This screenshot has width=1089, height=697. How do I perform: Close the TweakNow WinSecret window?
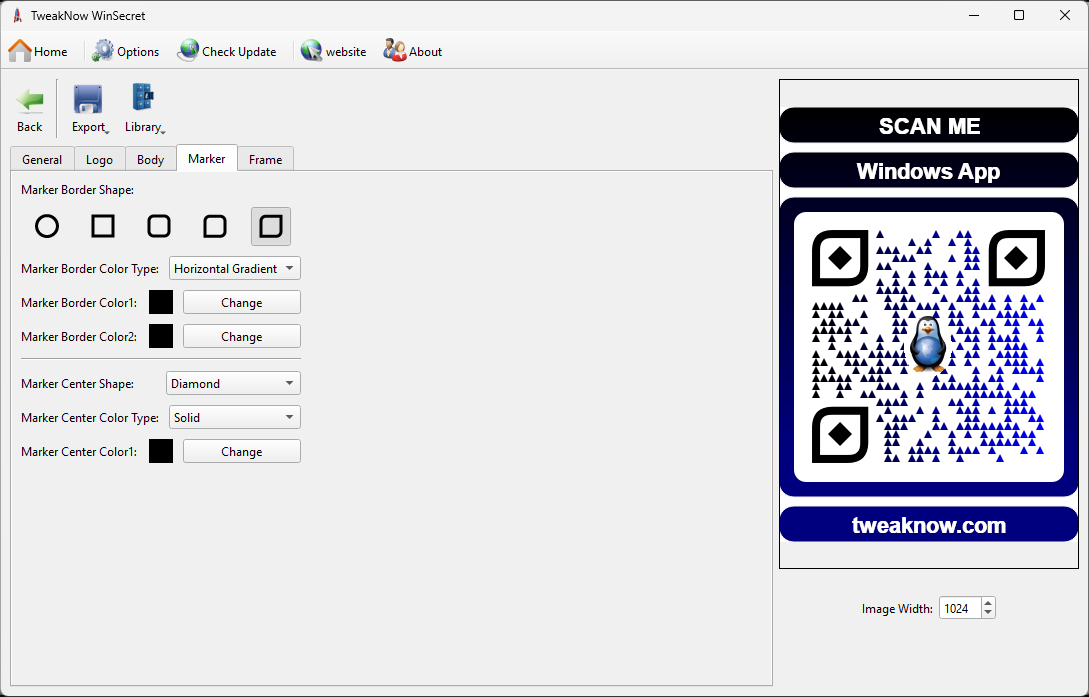(x=1065, y=15)
